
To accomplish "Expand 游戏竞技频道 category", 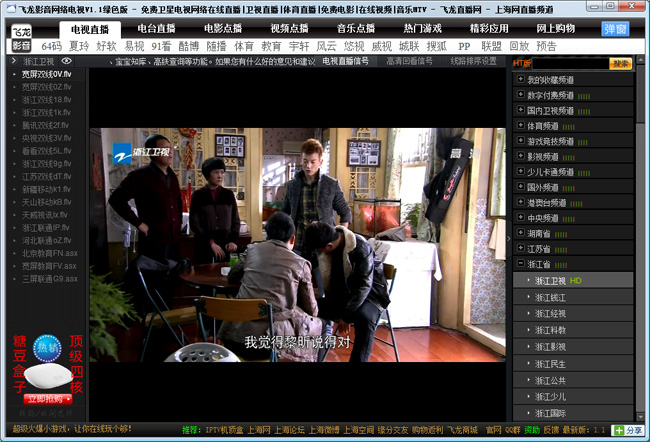I will [x=573, y=141].
